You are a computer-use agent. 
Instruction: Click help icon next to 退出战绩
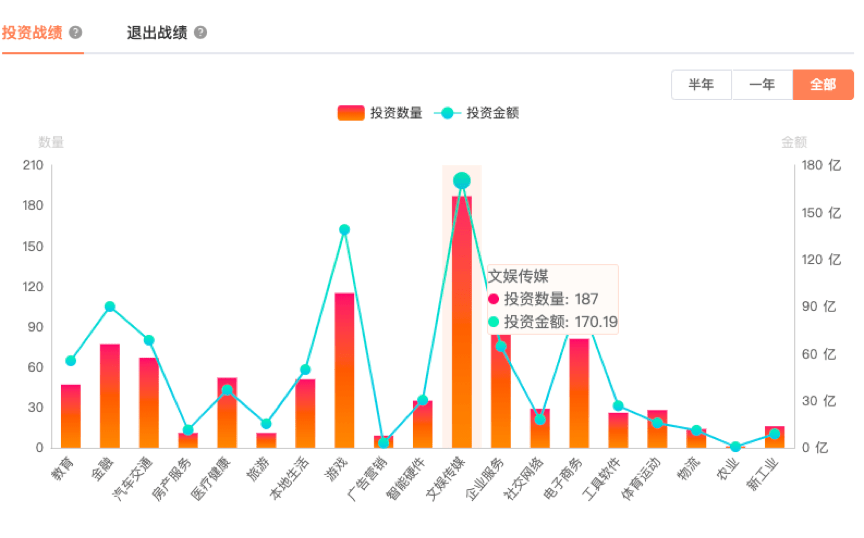pos(200,33)
